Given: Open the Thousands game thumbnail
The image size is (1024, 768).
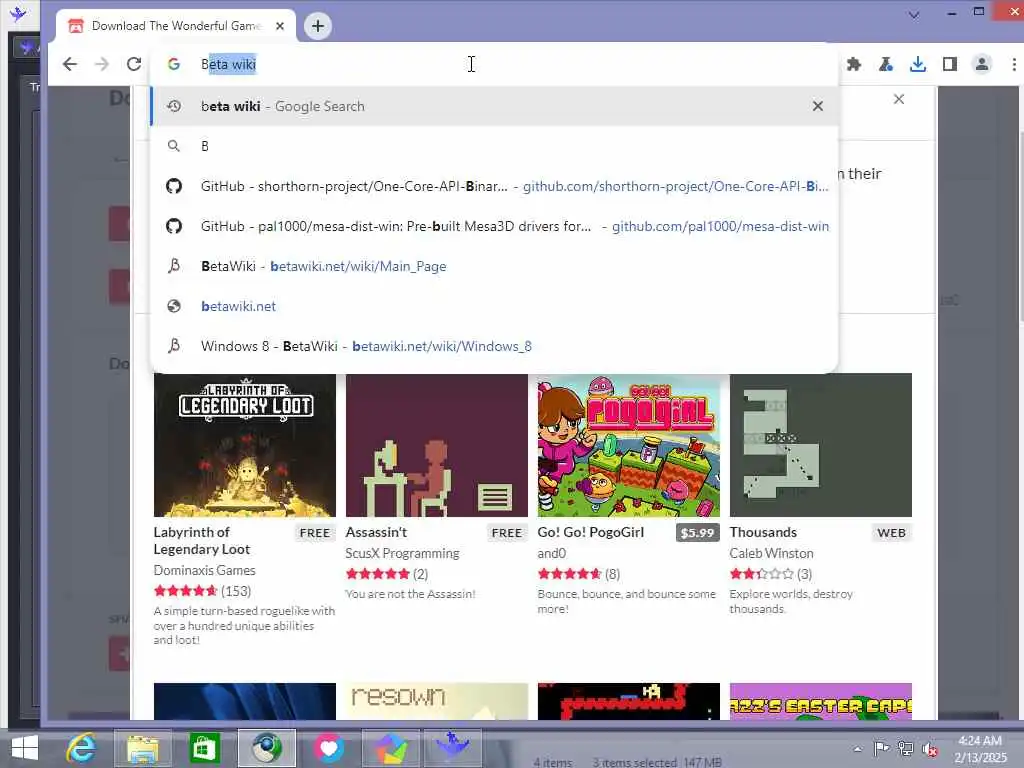Looking at the screenshot, I should click(x=820, y=445).
